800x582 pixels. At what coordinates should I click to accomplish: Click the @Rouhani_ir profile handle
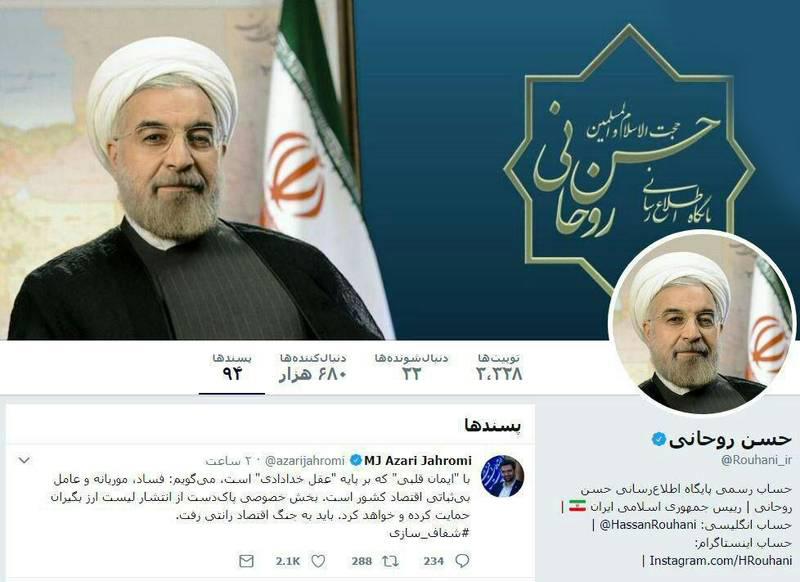point(756,460)
